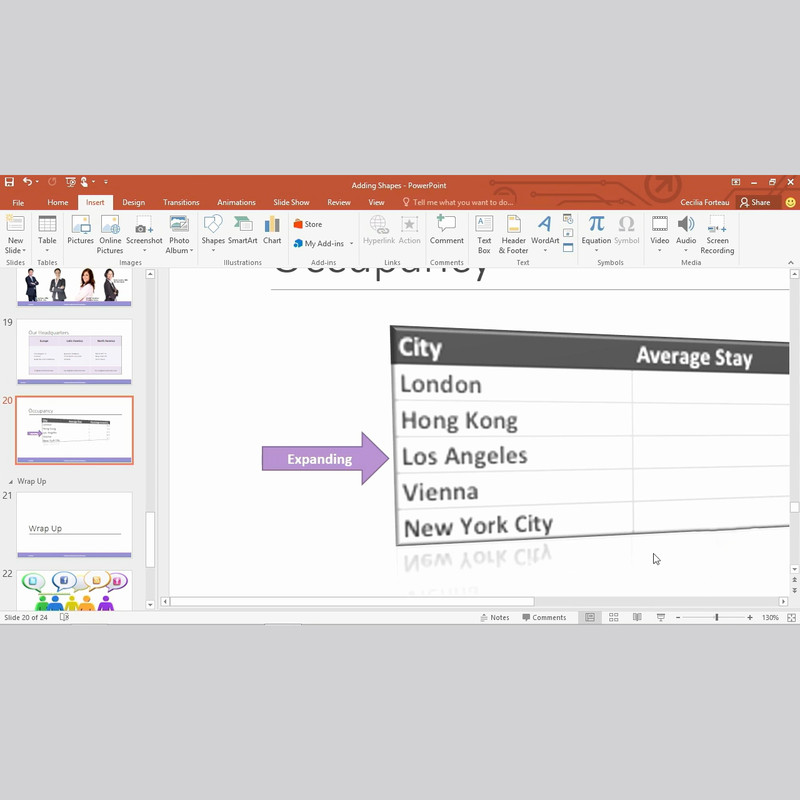Switch to Reading View
The width and height of the screenshot is (800, 800).
coord(637,618)
